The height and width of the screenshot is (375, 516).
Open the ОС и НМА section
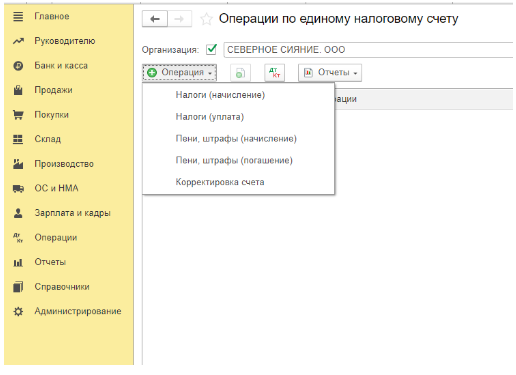tap(56, 188)
